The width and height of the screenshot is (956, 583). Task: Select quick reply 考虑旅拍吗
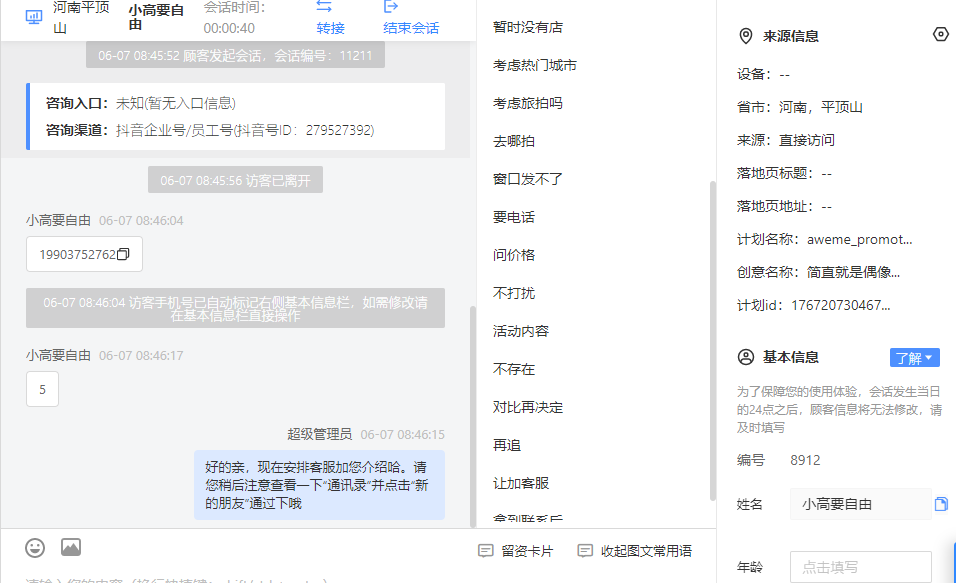pyautogui.click(x=528, y=103)
